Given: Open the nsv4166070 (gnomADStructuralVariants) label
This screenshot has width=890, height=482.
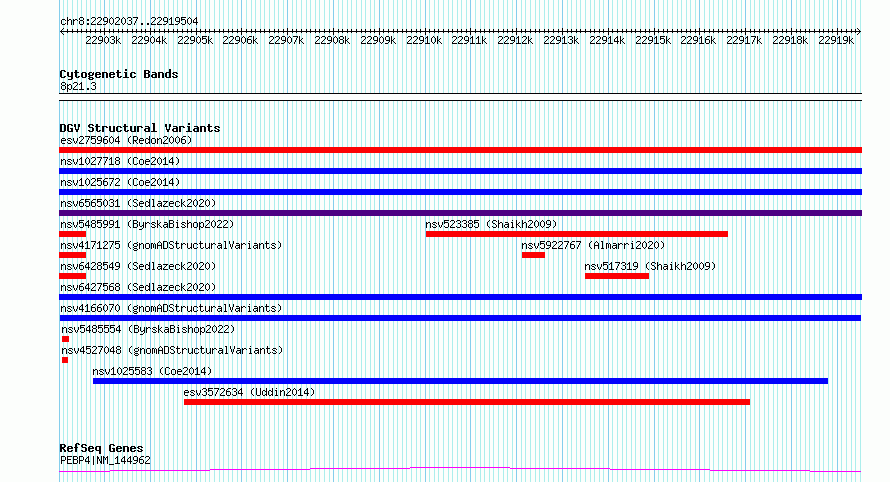Looking at the screenshot, I should (171, 308).
